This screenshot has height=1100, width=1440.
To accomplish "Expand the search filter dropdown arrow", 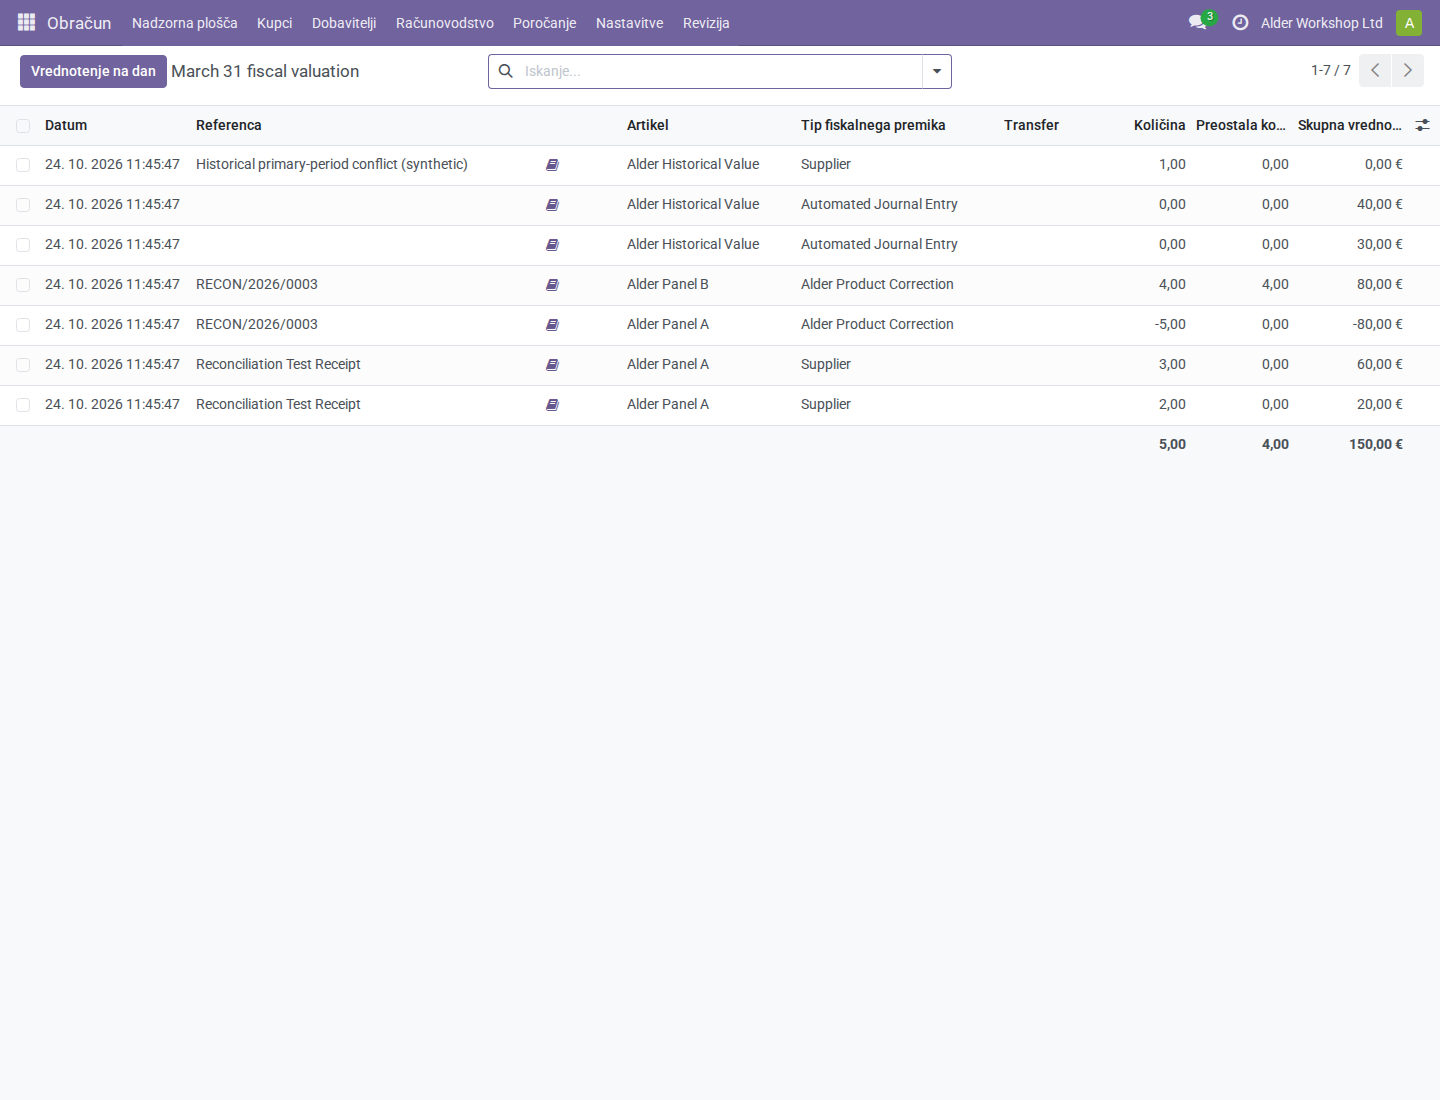I will click(937, 71).
